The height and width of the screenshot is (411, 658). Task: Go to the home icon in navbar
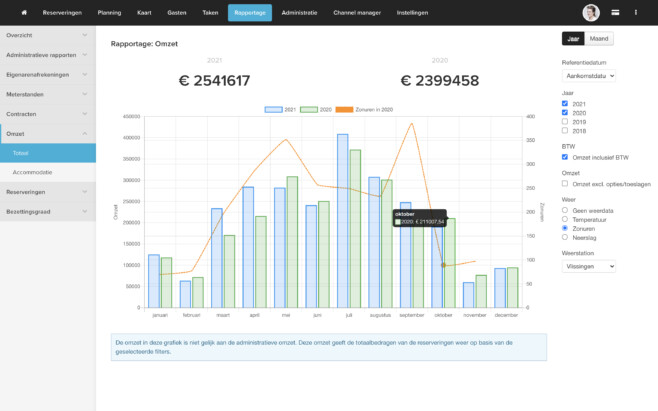click(x=24, y=13)
